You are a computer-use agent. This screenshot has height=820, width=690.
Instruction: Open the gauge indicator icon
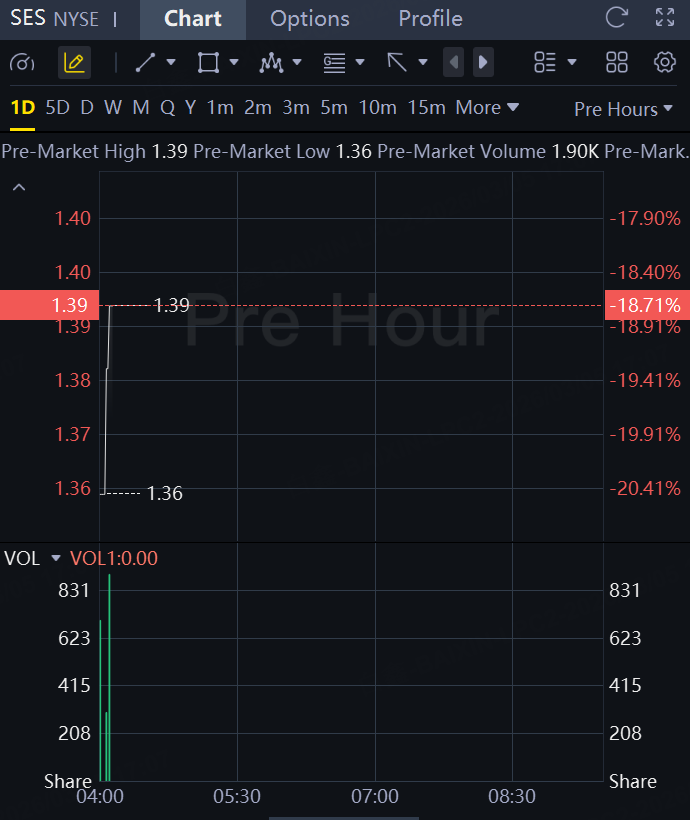[22, 63]
